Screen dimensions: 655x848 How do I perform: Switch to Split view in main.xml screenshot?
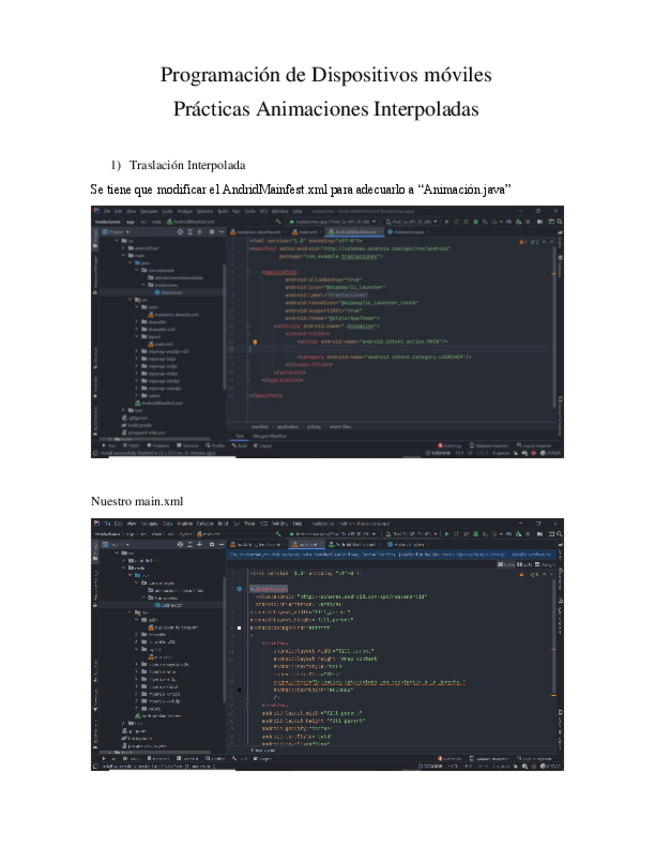[x=525, y=565]
